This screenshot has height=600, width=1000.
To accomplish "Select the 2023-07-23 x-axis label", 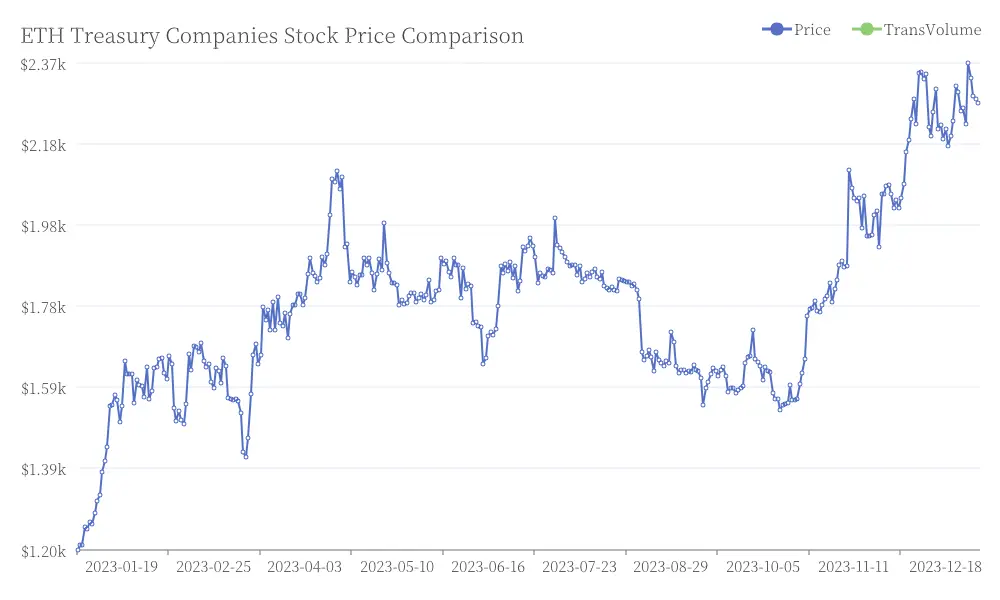I will click(x=579, y=566).
